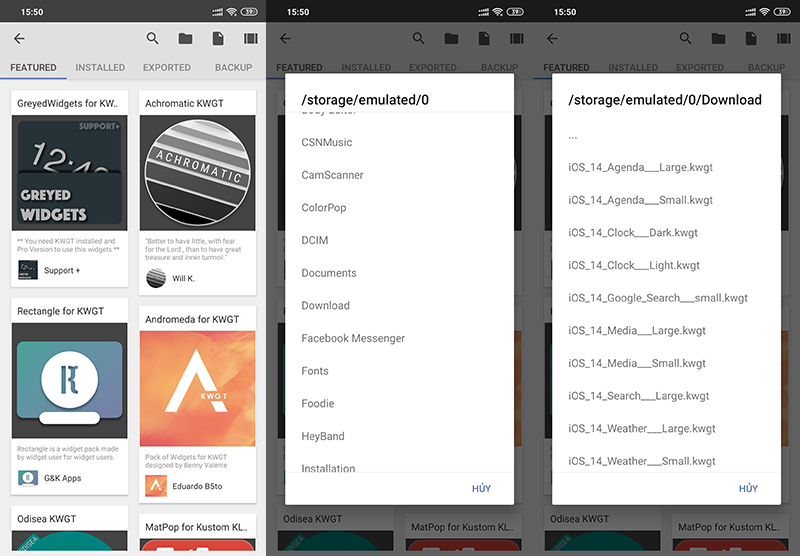Image resolution: width=800 pixels, height=556 pixels.
Task: Tap G&K Apps author icon
Action: tap(28, 478)
